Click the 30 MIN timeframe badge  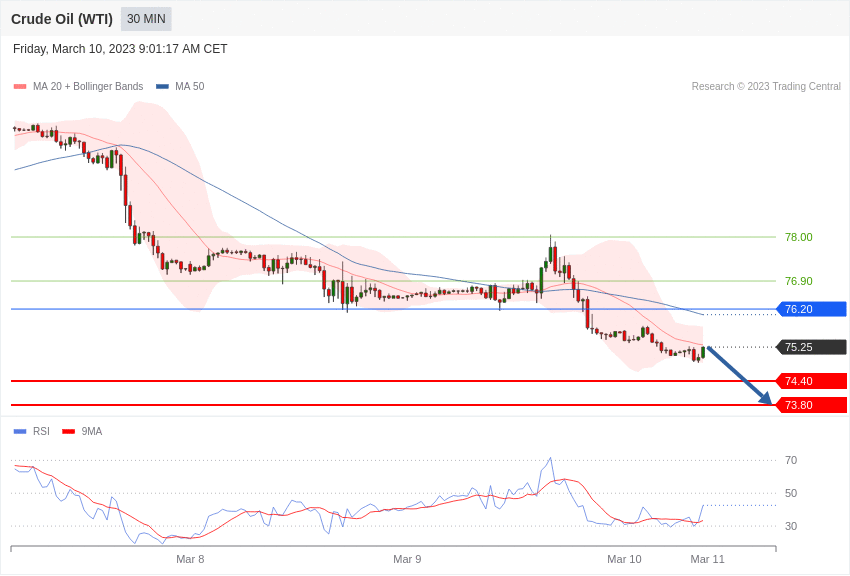[x=146, y=19]
